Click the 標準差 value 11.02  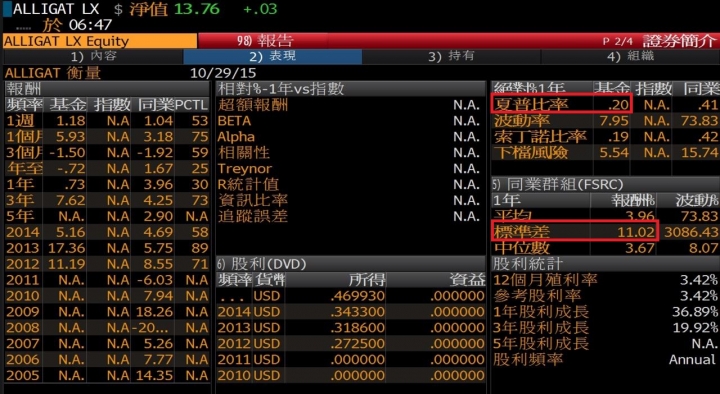636,232
